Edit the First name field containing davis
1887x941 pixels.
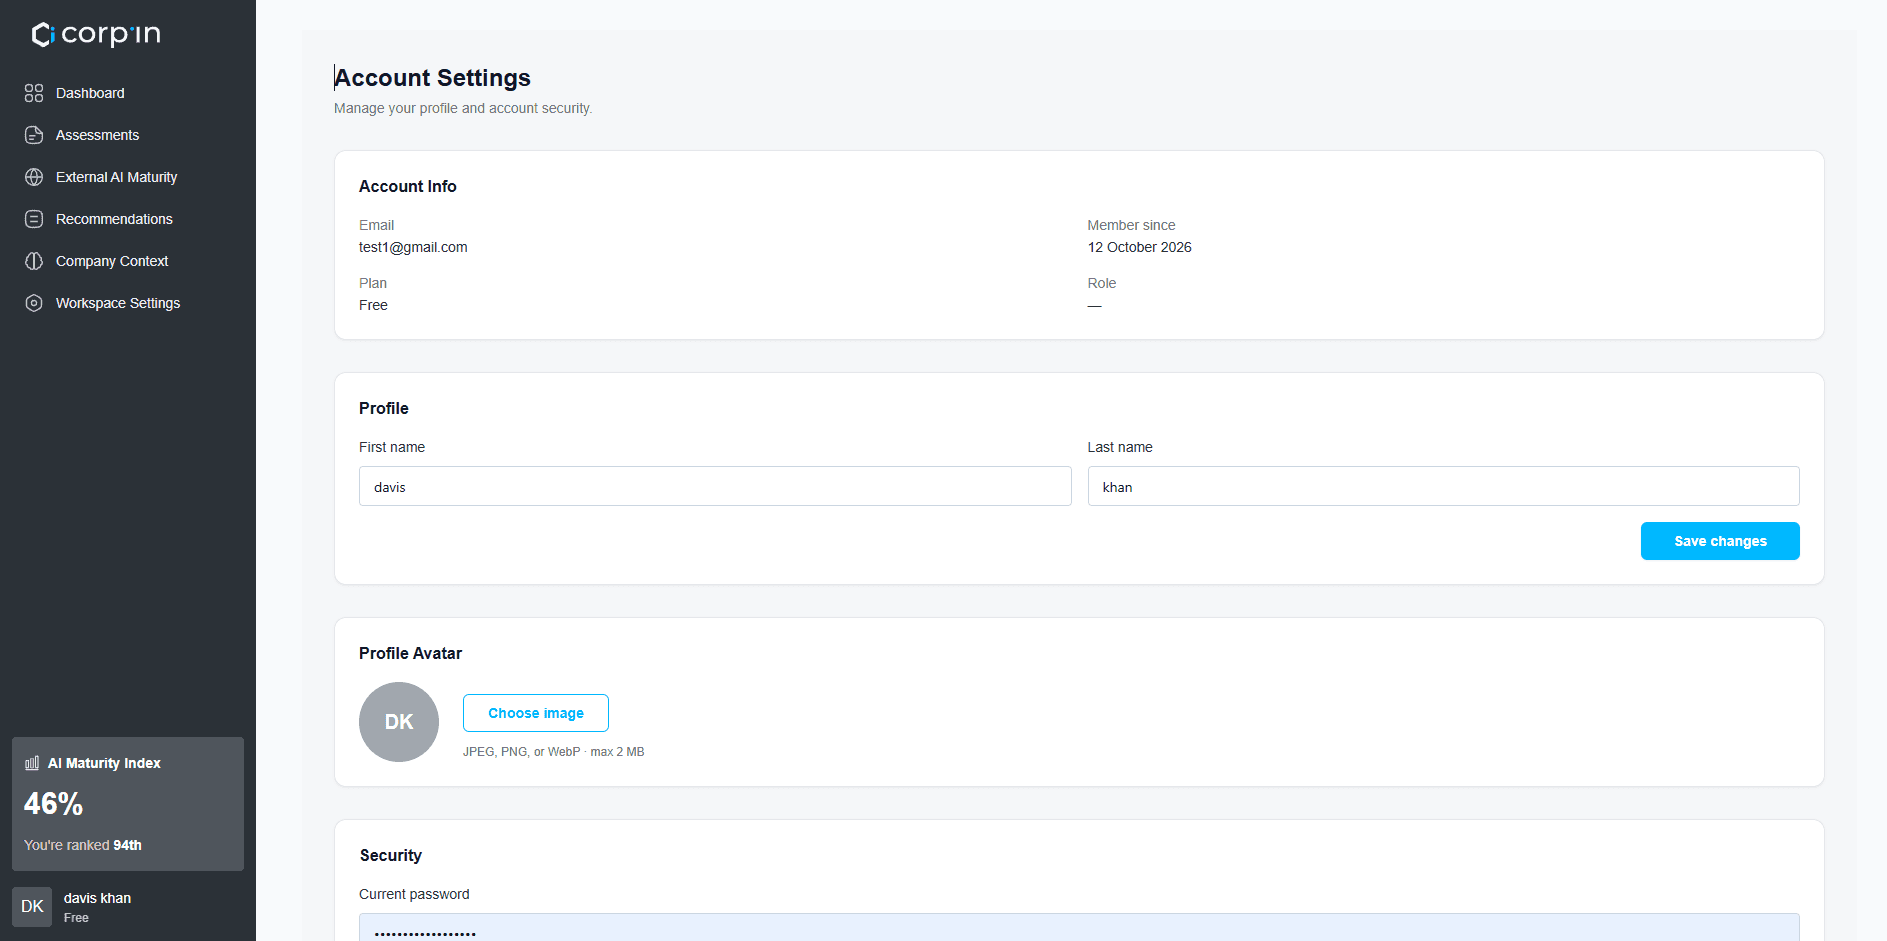coord(715,486)
